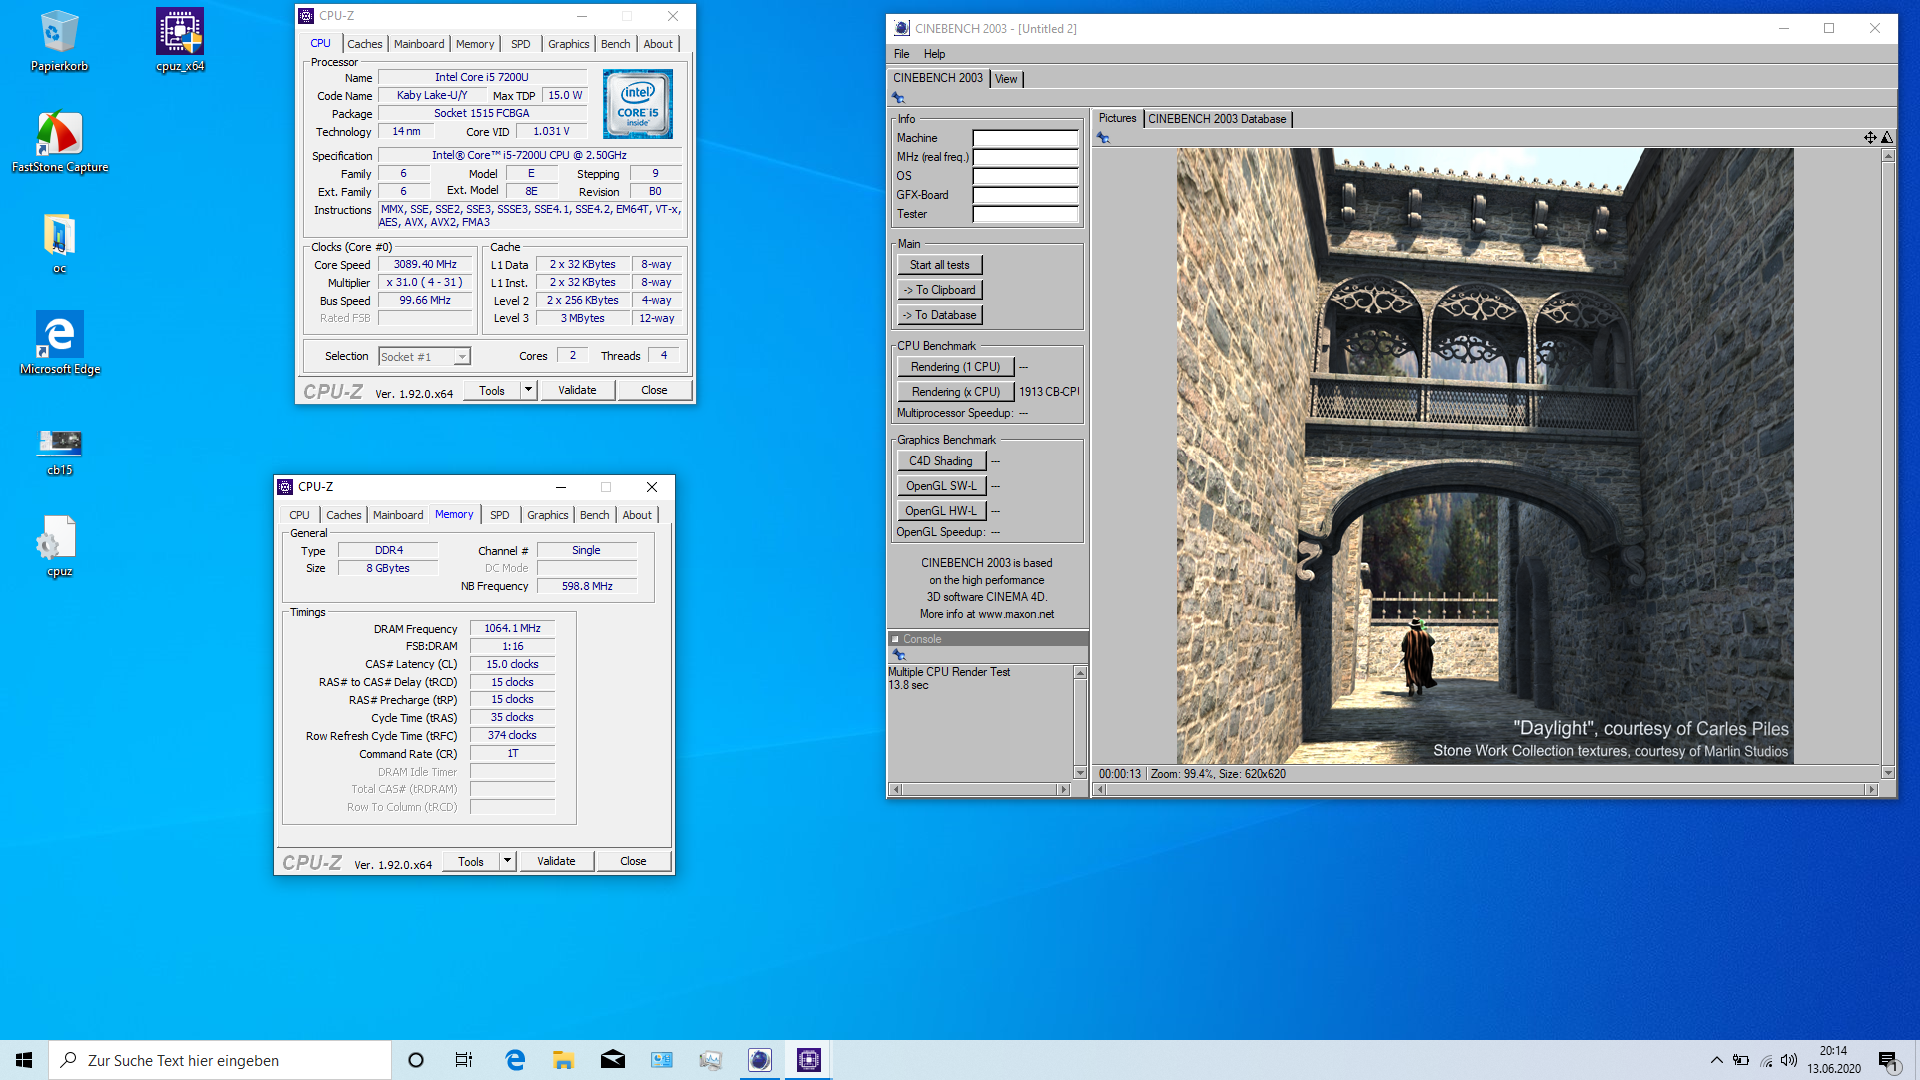
Task: Click the taskbar search box
Action: [220, 1060]
